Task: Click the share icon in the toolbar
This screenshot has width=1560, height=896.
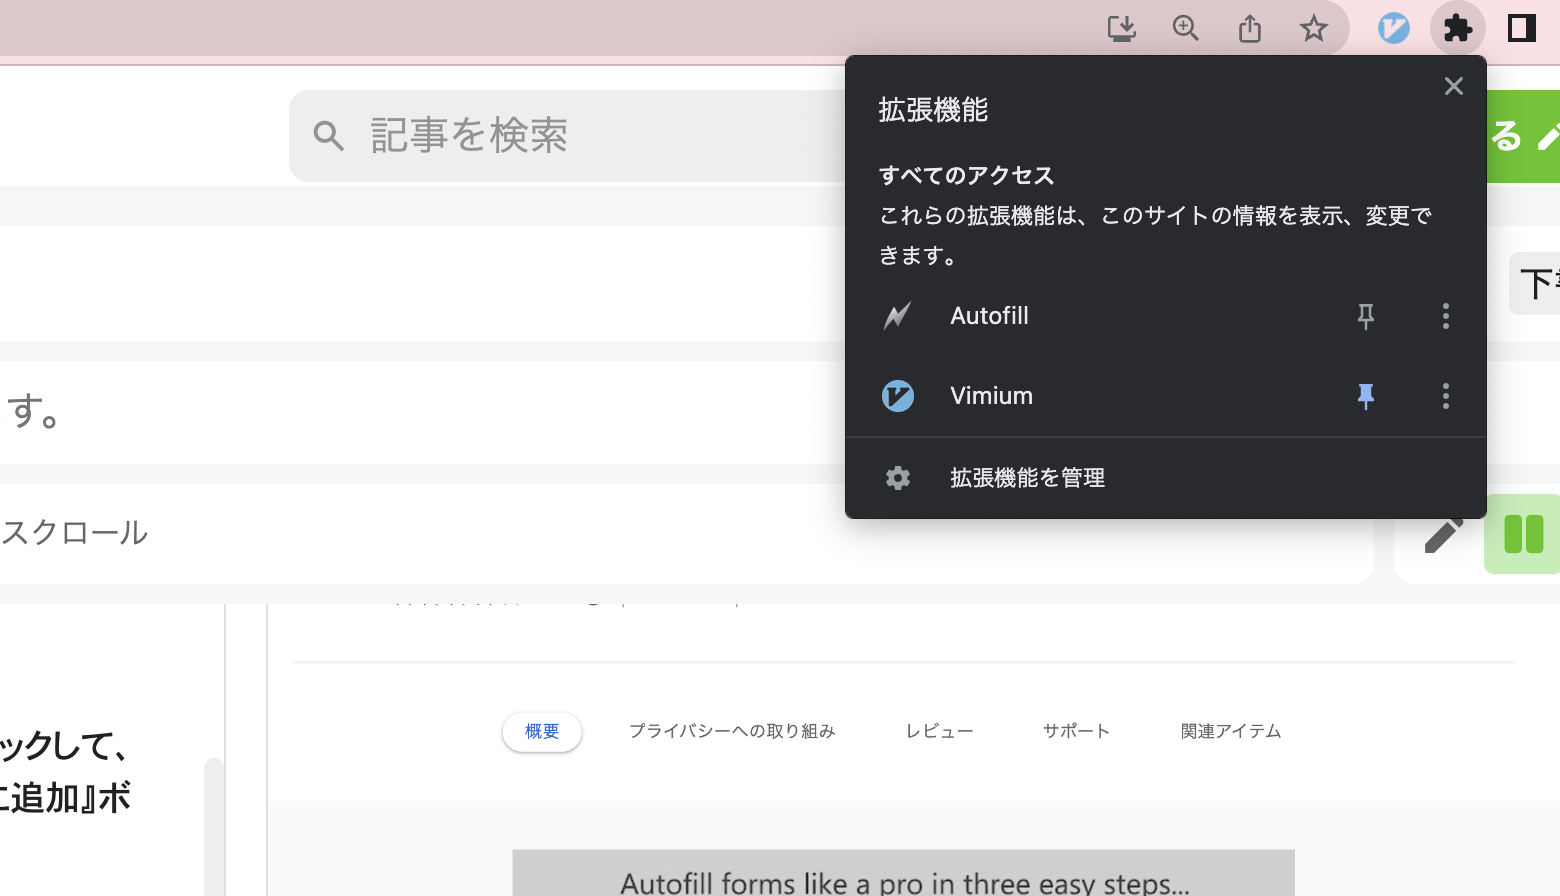Action: point(1249,28)
